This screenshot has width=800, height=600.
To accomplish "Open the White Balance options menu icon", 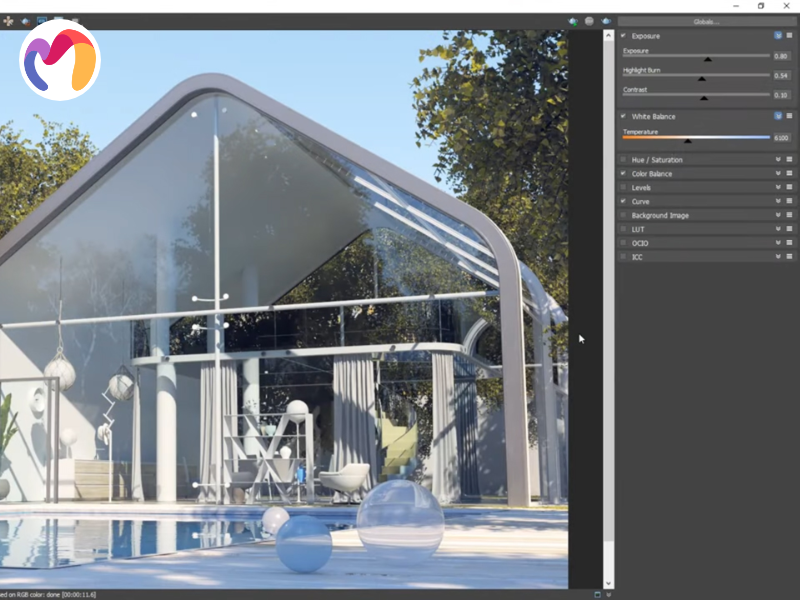I will 789,117.
